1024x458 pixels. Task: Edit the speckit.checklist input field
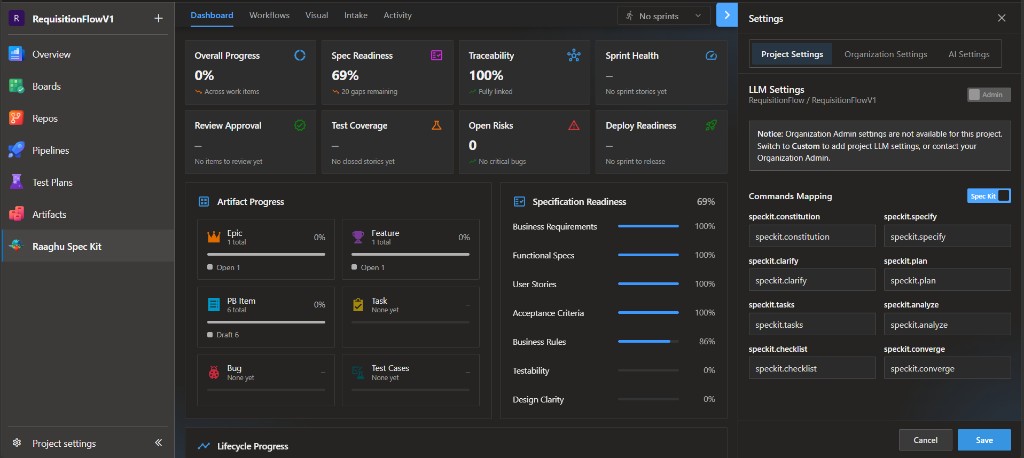[812, 368]
